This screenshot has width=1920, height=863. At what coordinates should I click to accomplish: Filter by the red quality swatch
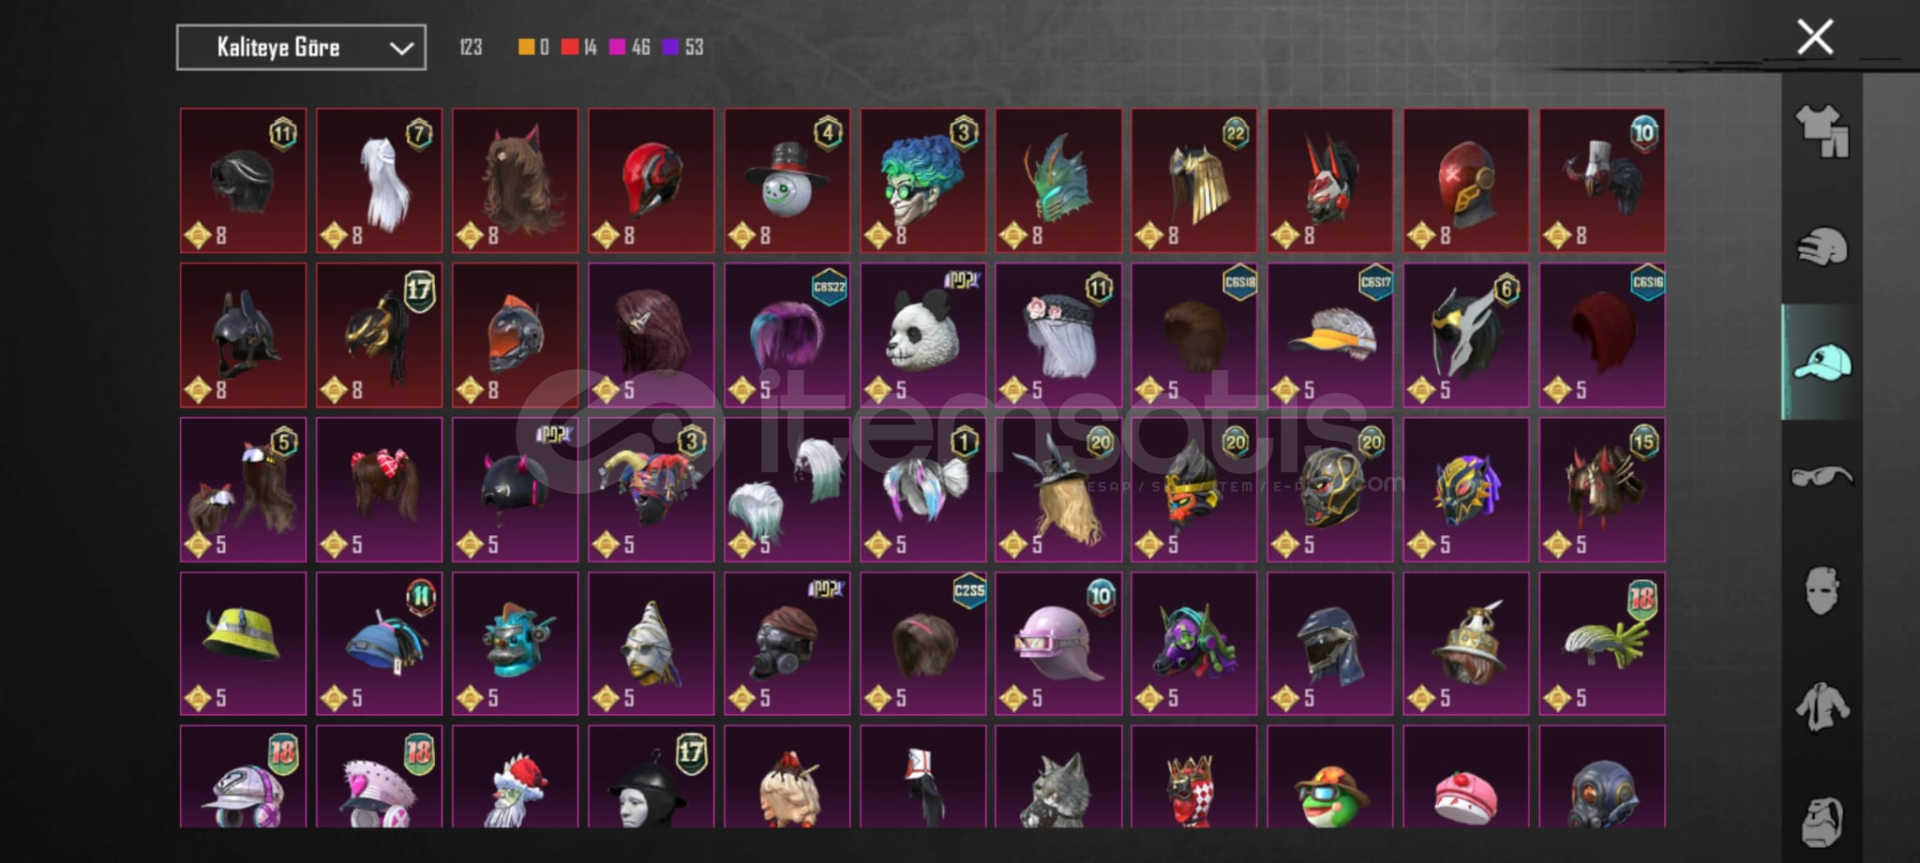570,47
